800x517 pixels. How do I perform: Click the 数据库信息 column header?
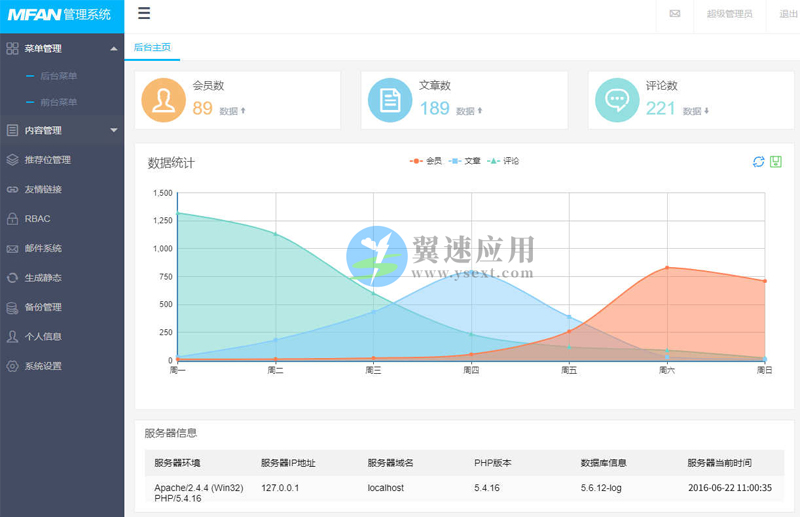click(604, 463)
